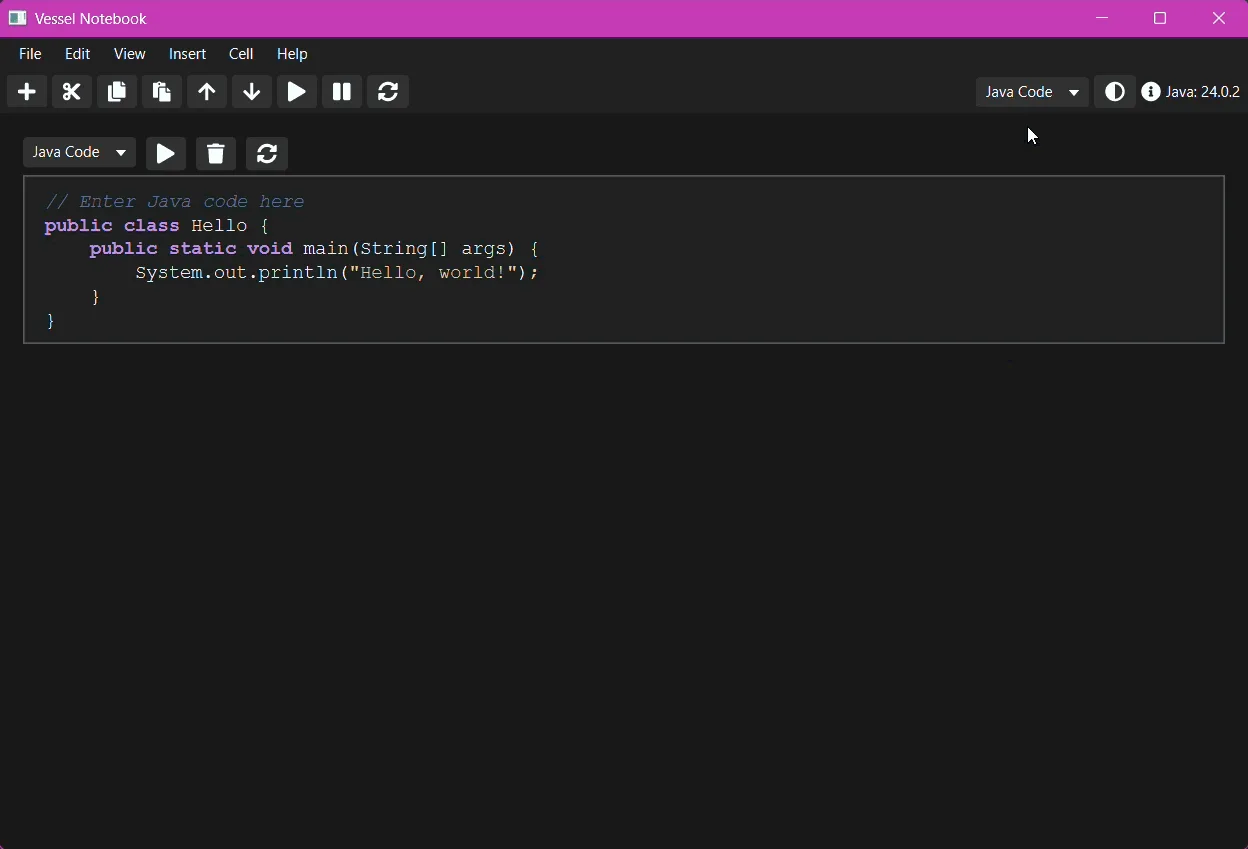Click the "// Enter Java code here" comment line
Image resolution: width=1248 pixels, height=849 pixels.
pyautogui.click(x=175, y=202)
